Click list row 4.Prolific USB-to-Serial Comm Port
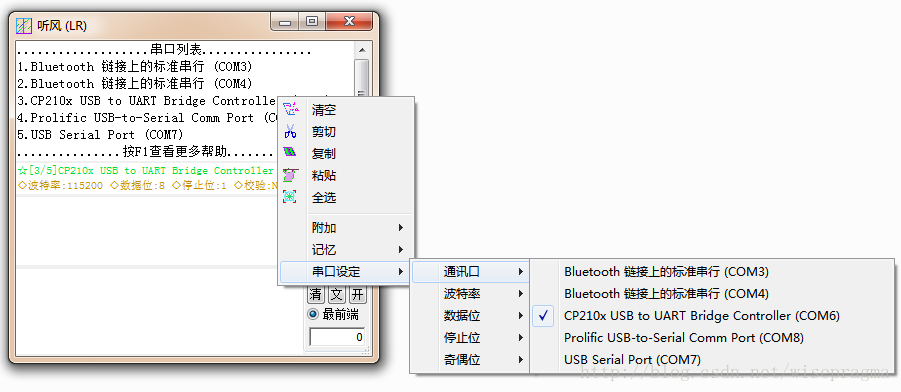 (147, 118)
